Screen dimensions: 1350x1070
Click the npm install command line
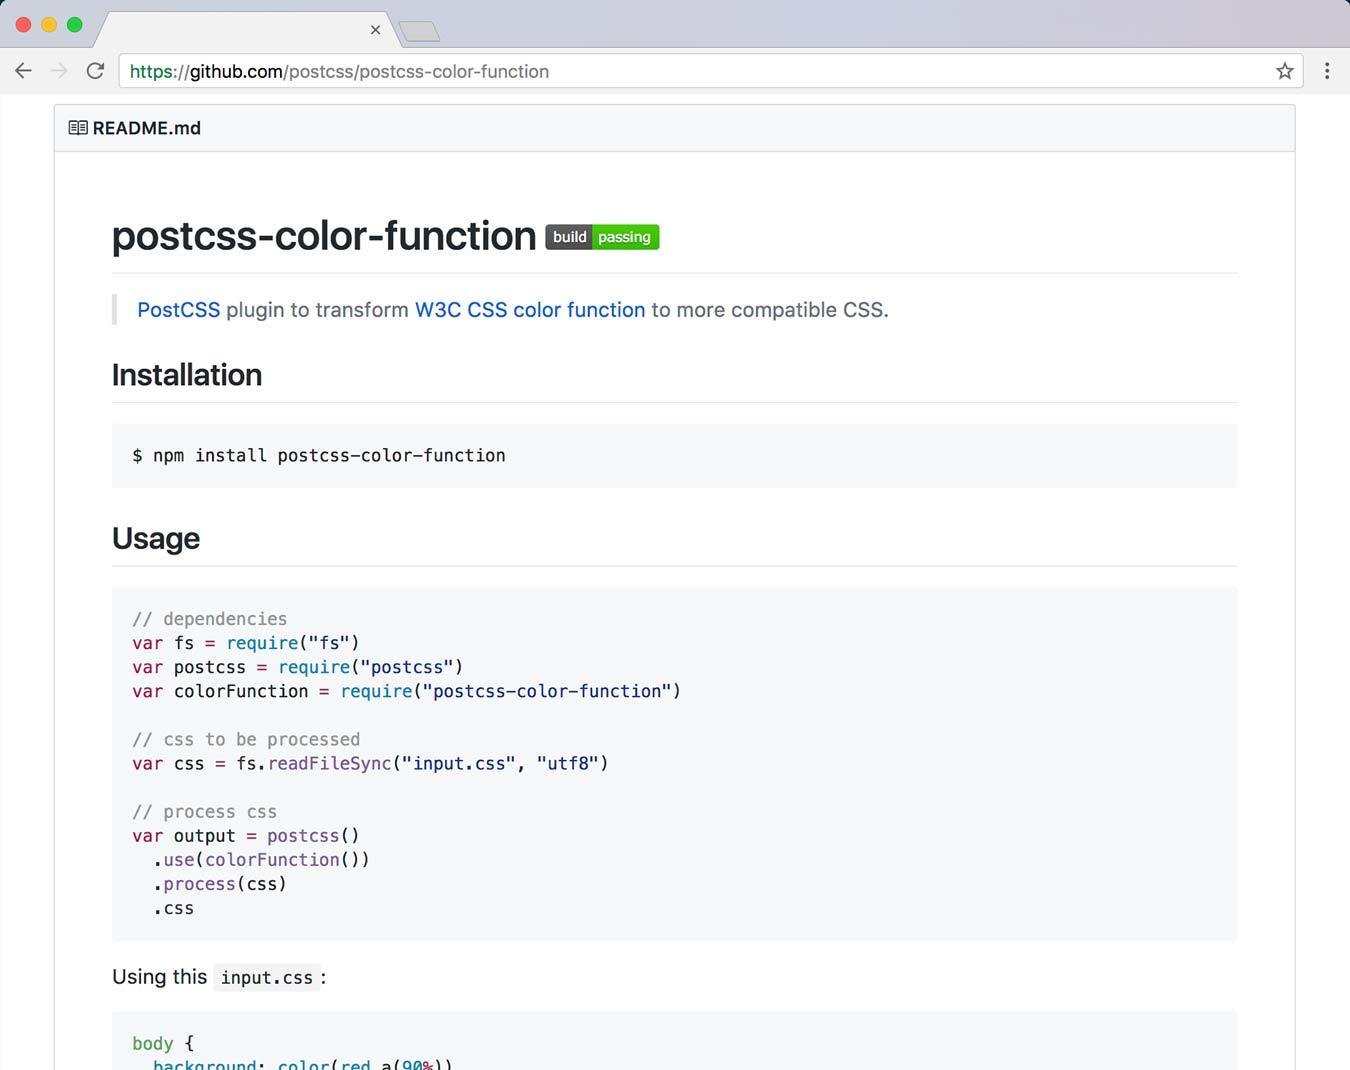point(319,455)
